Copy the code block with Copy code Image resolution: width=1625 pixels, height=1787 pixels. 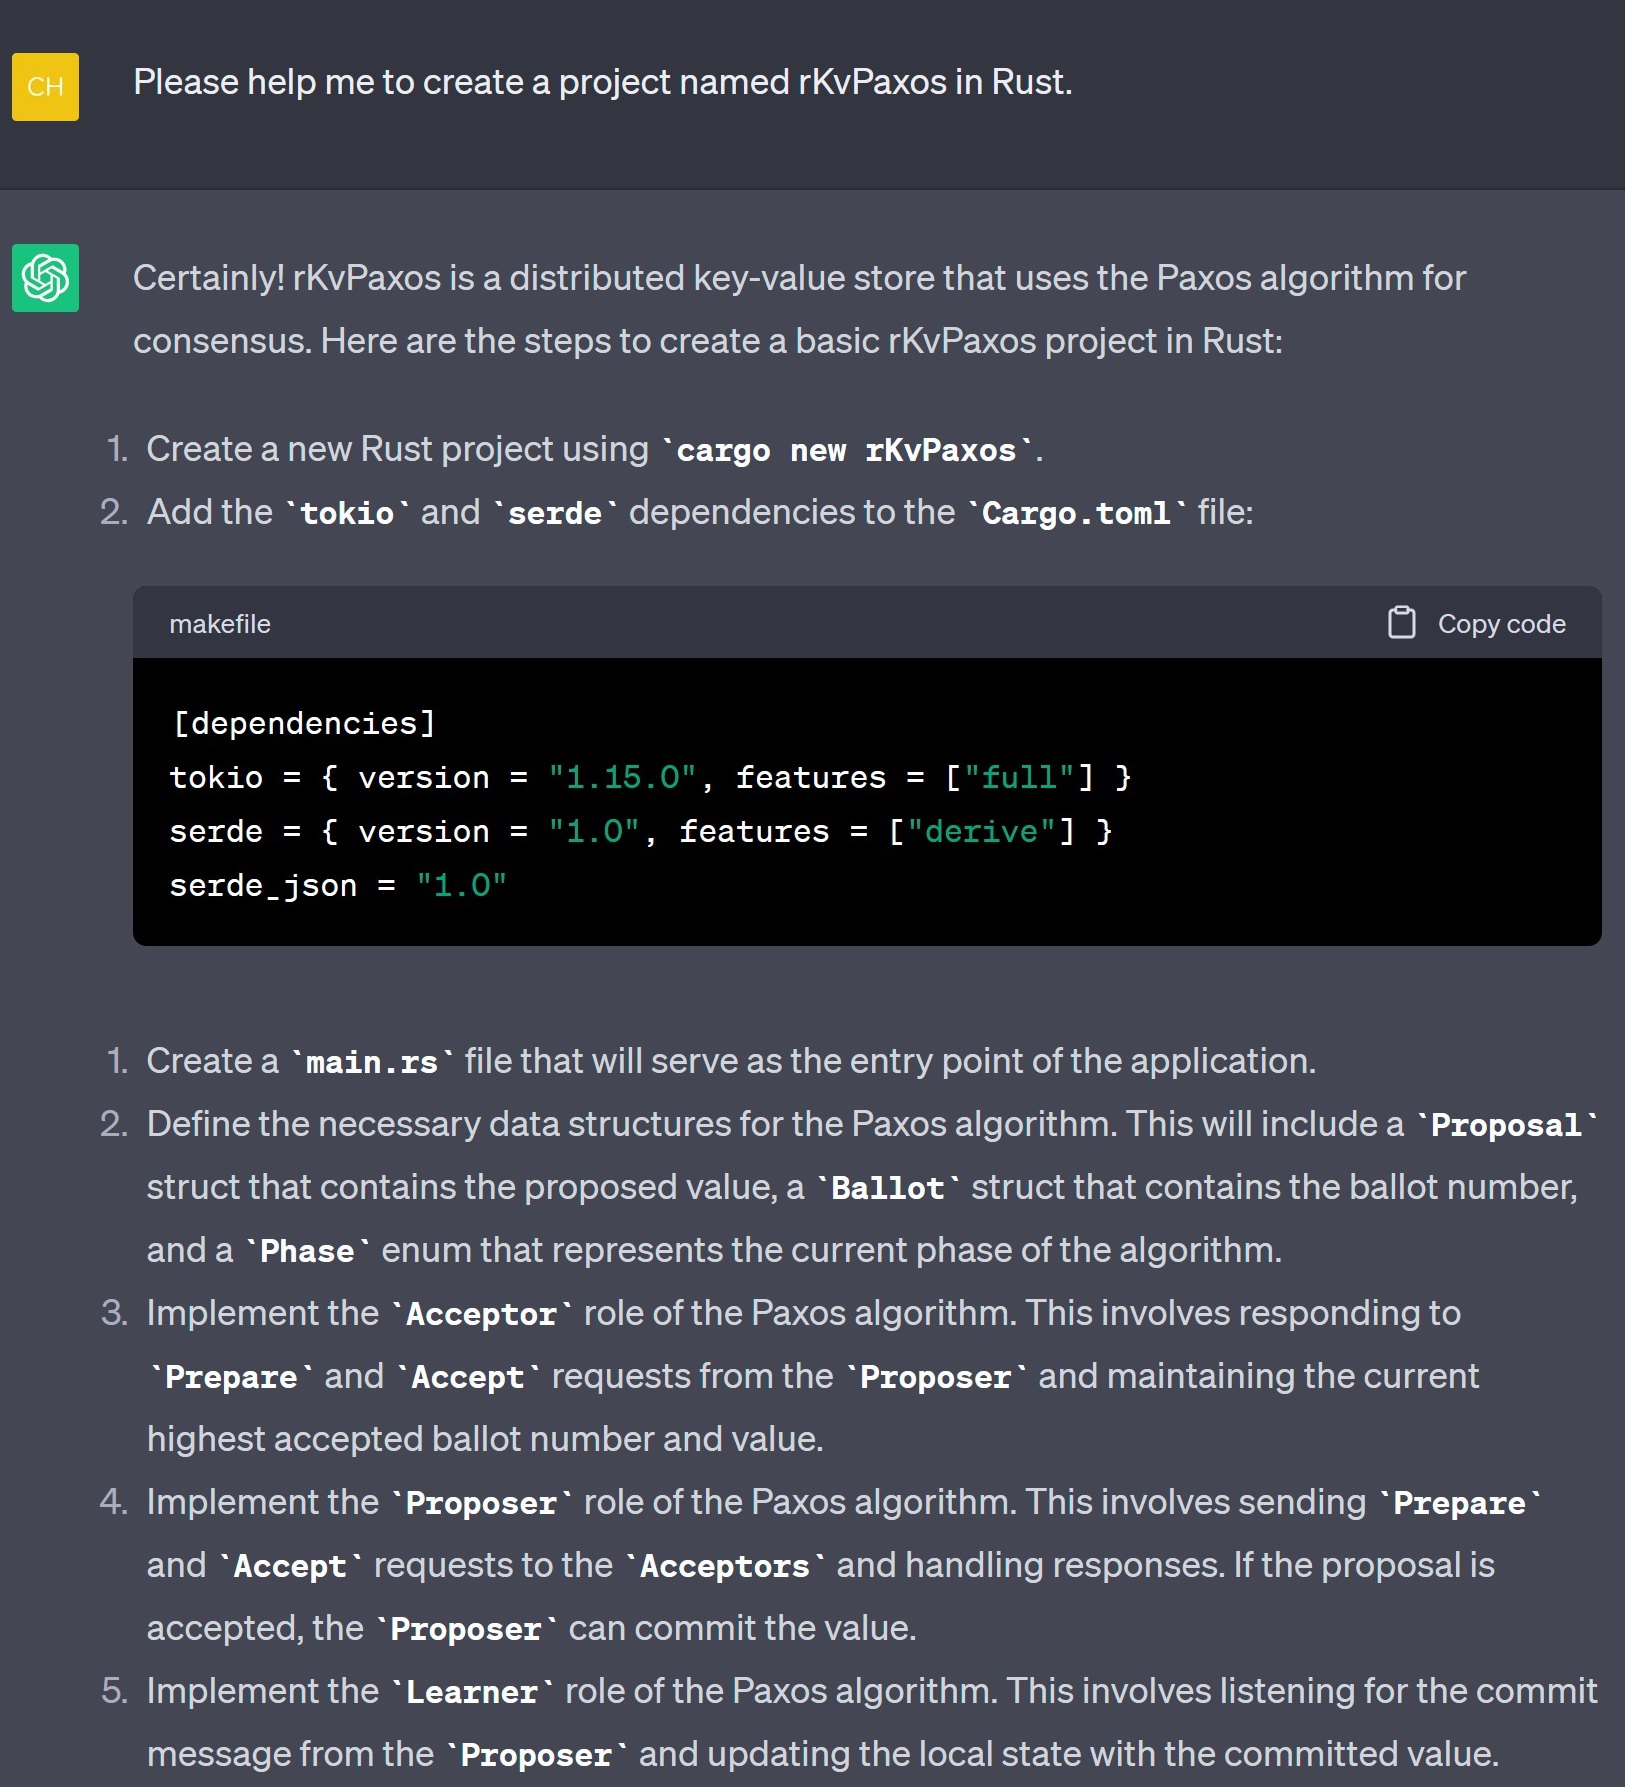[1477, 623]
